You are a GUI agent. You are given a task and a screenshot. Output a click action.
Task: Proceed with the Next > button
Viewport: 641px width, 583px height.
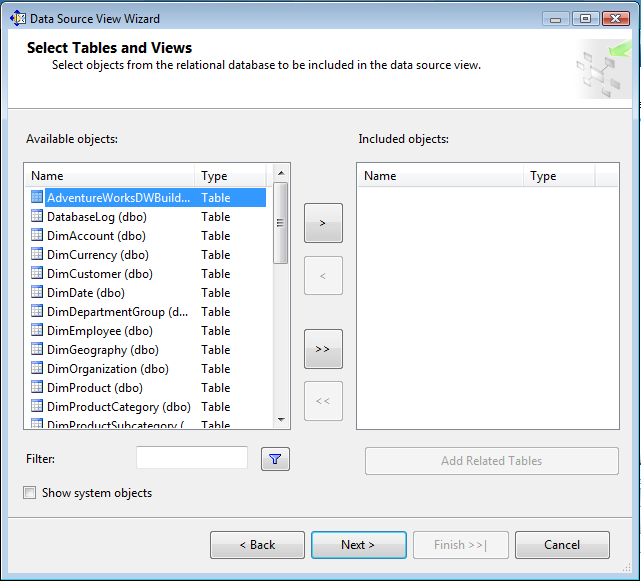(x=359, y=545)
